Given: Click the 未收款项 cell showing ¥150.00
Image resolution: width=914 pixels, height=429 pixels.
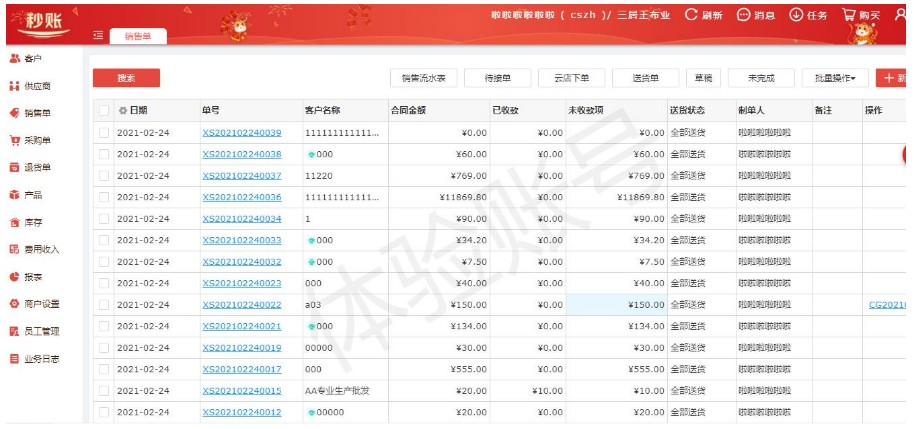Looking at the screenshot, I should [616, 305].
